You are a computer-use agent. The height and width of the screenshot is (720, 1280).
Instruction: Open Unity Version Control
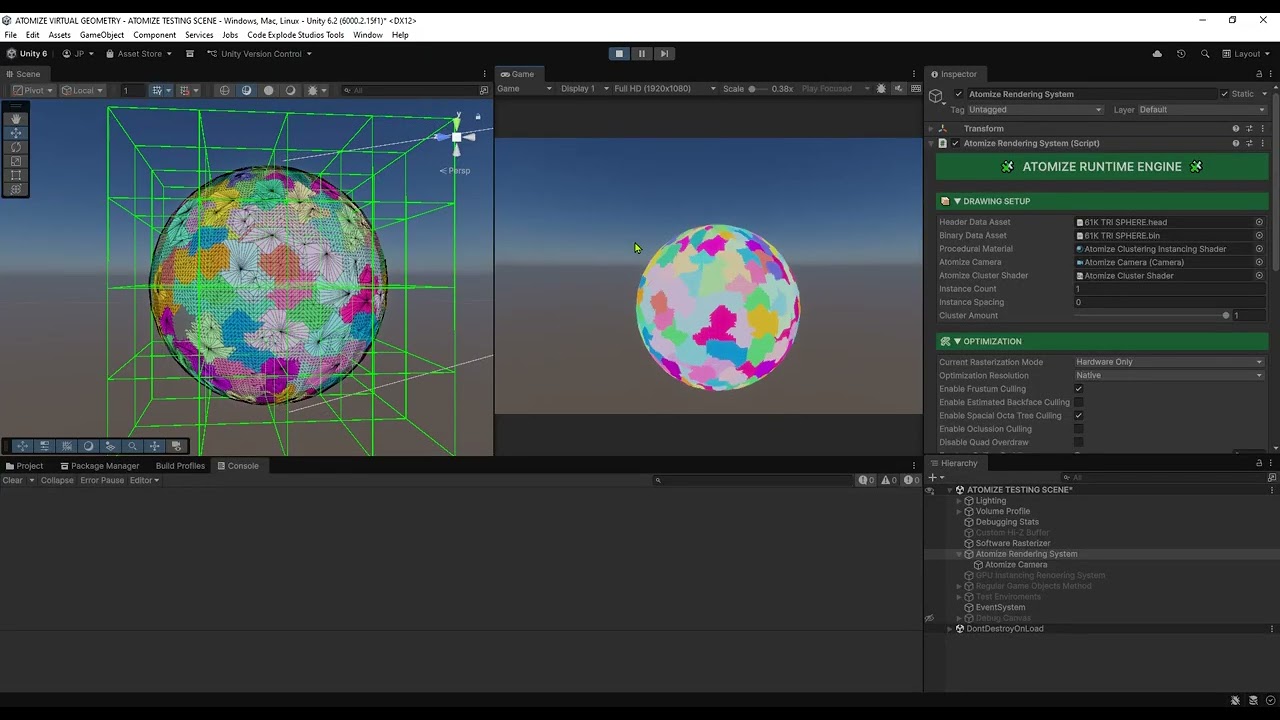tap(260, 54)
